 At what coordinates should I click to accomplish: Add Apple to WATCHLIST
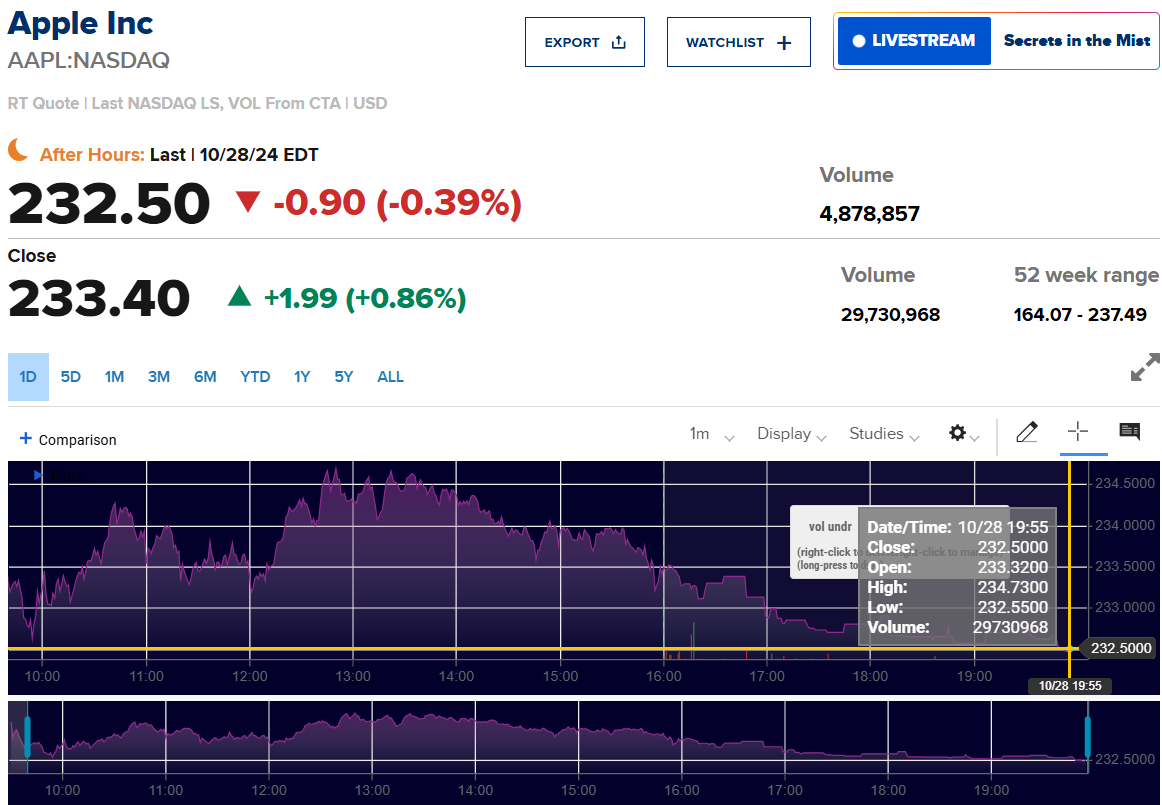(x=739, y=42)
